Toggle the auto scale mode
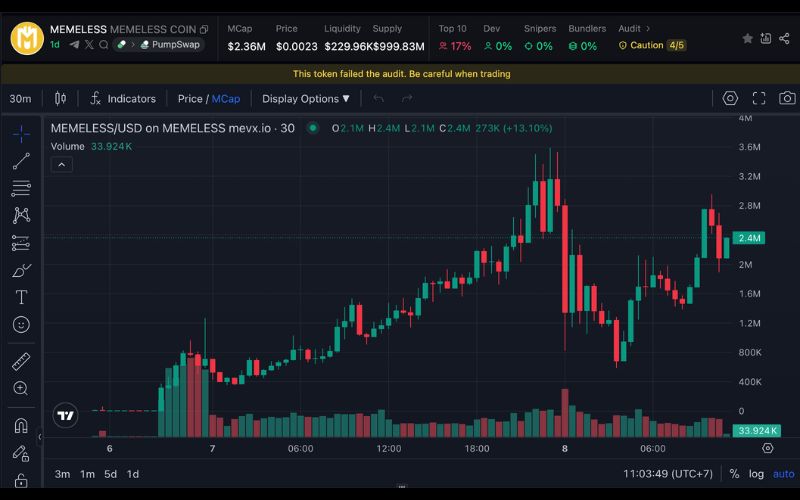This screenshot has width=800, height=500. click(784, 474)
